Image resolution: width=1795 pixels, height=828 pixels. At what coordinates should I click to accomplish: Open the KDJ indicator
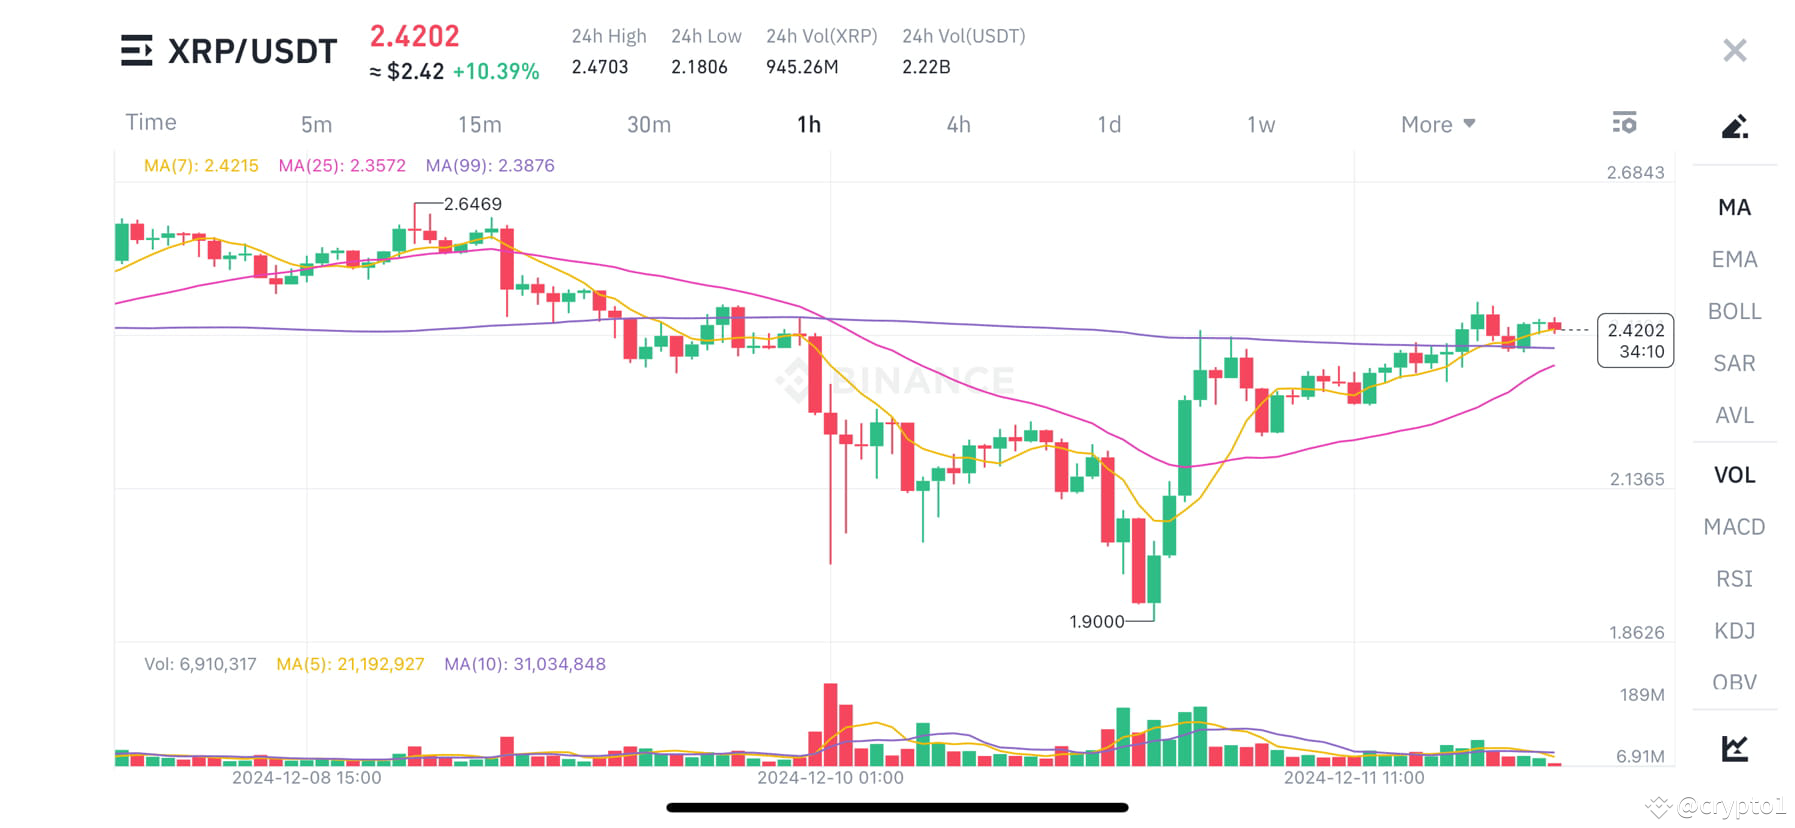pos(1733,631)
